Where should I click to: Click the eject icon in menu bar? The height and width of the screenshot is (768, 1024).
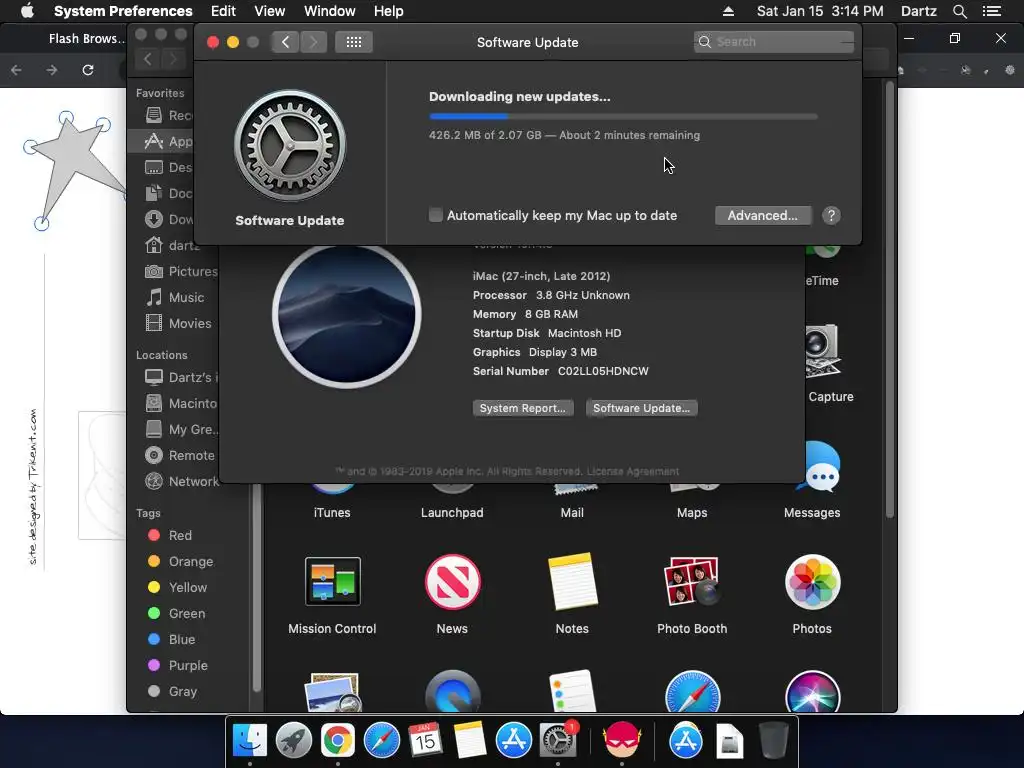(x=729, y=11)
